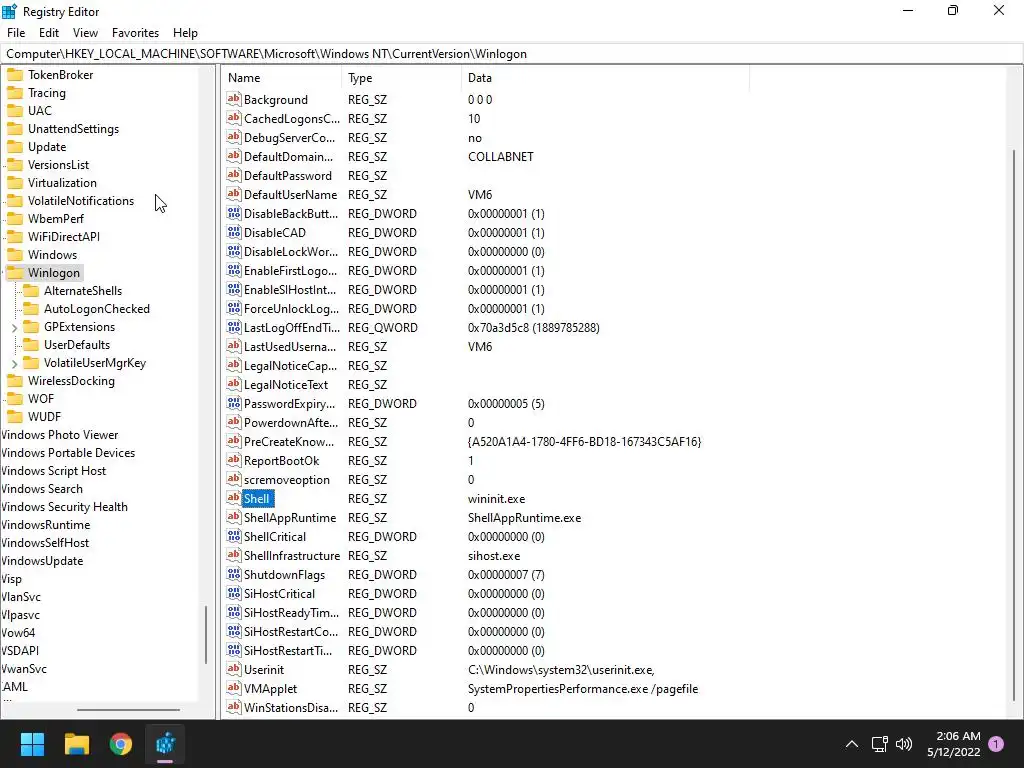The height and width of the screenshot is (768, 1024).
Task: Click the registry path address bar
Action: (x=512, y=54)
